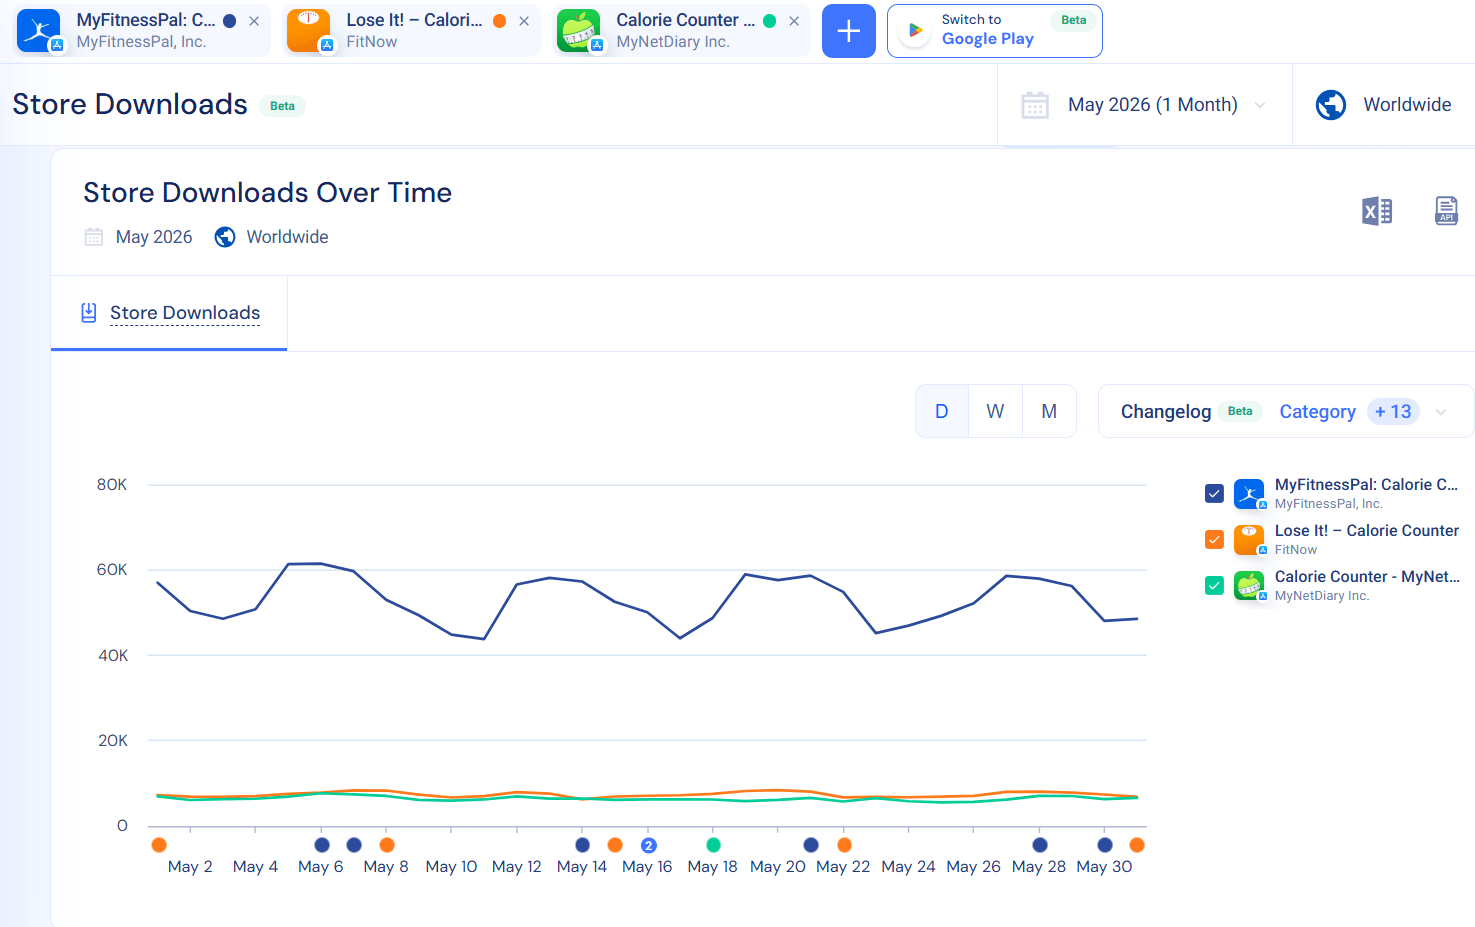
Task: Open the Worldwide country selector in the header
Action: tap(1384, 105)
